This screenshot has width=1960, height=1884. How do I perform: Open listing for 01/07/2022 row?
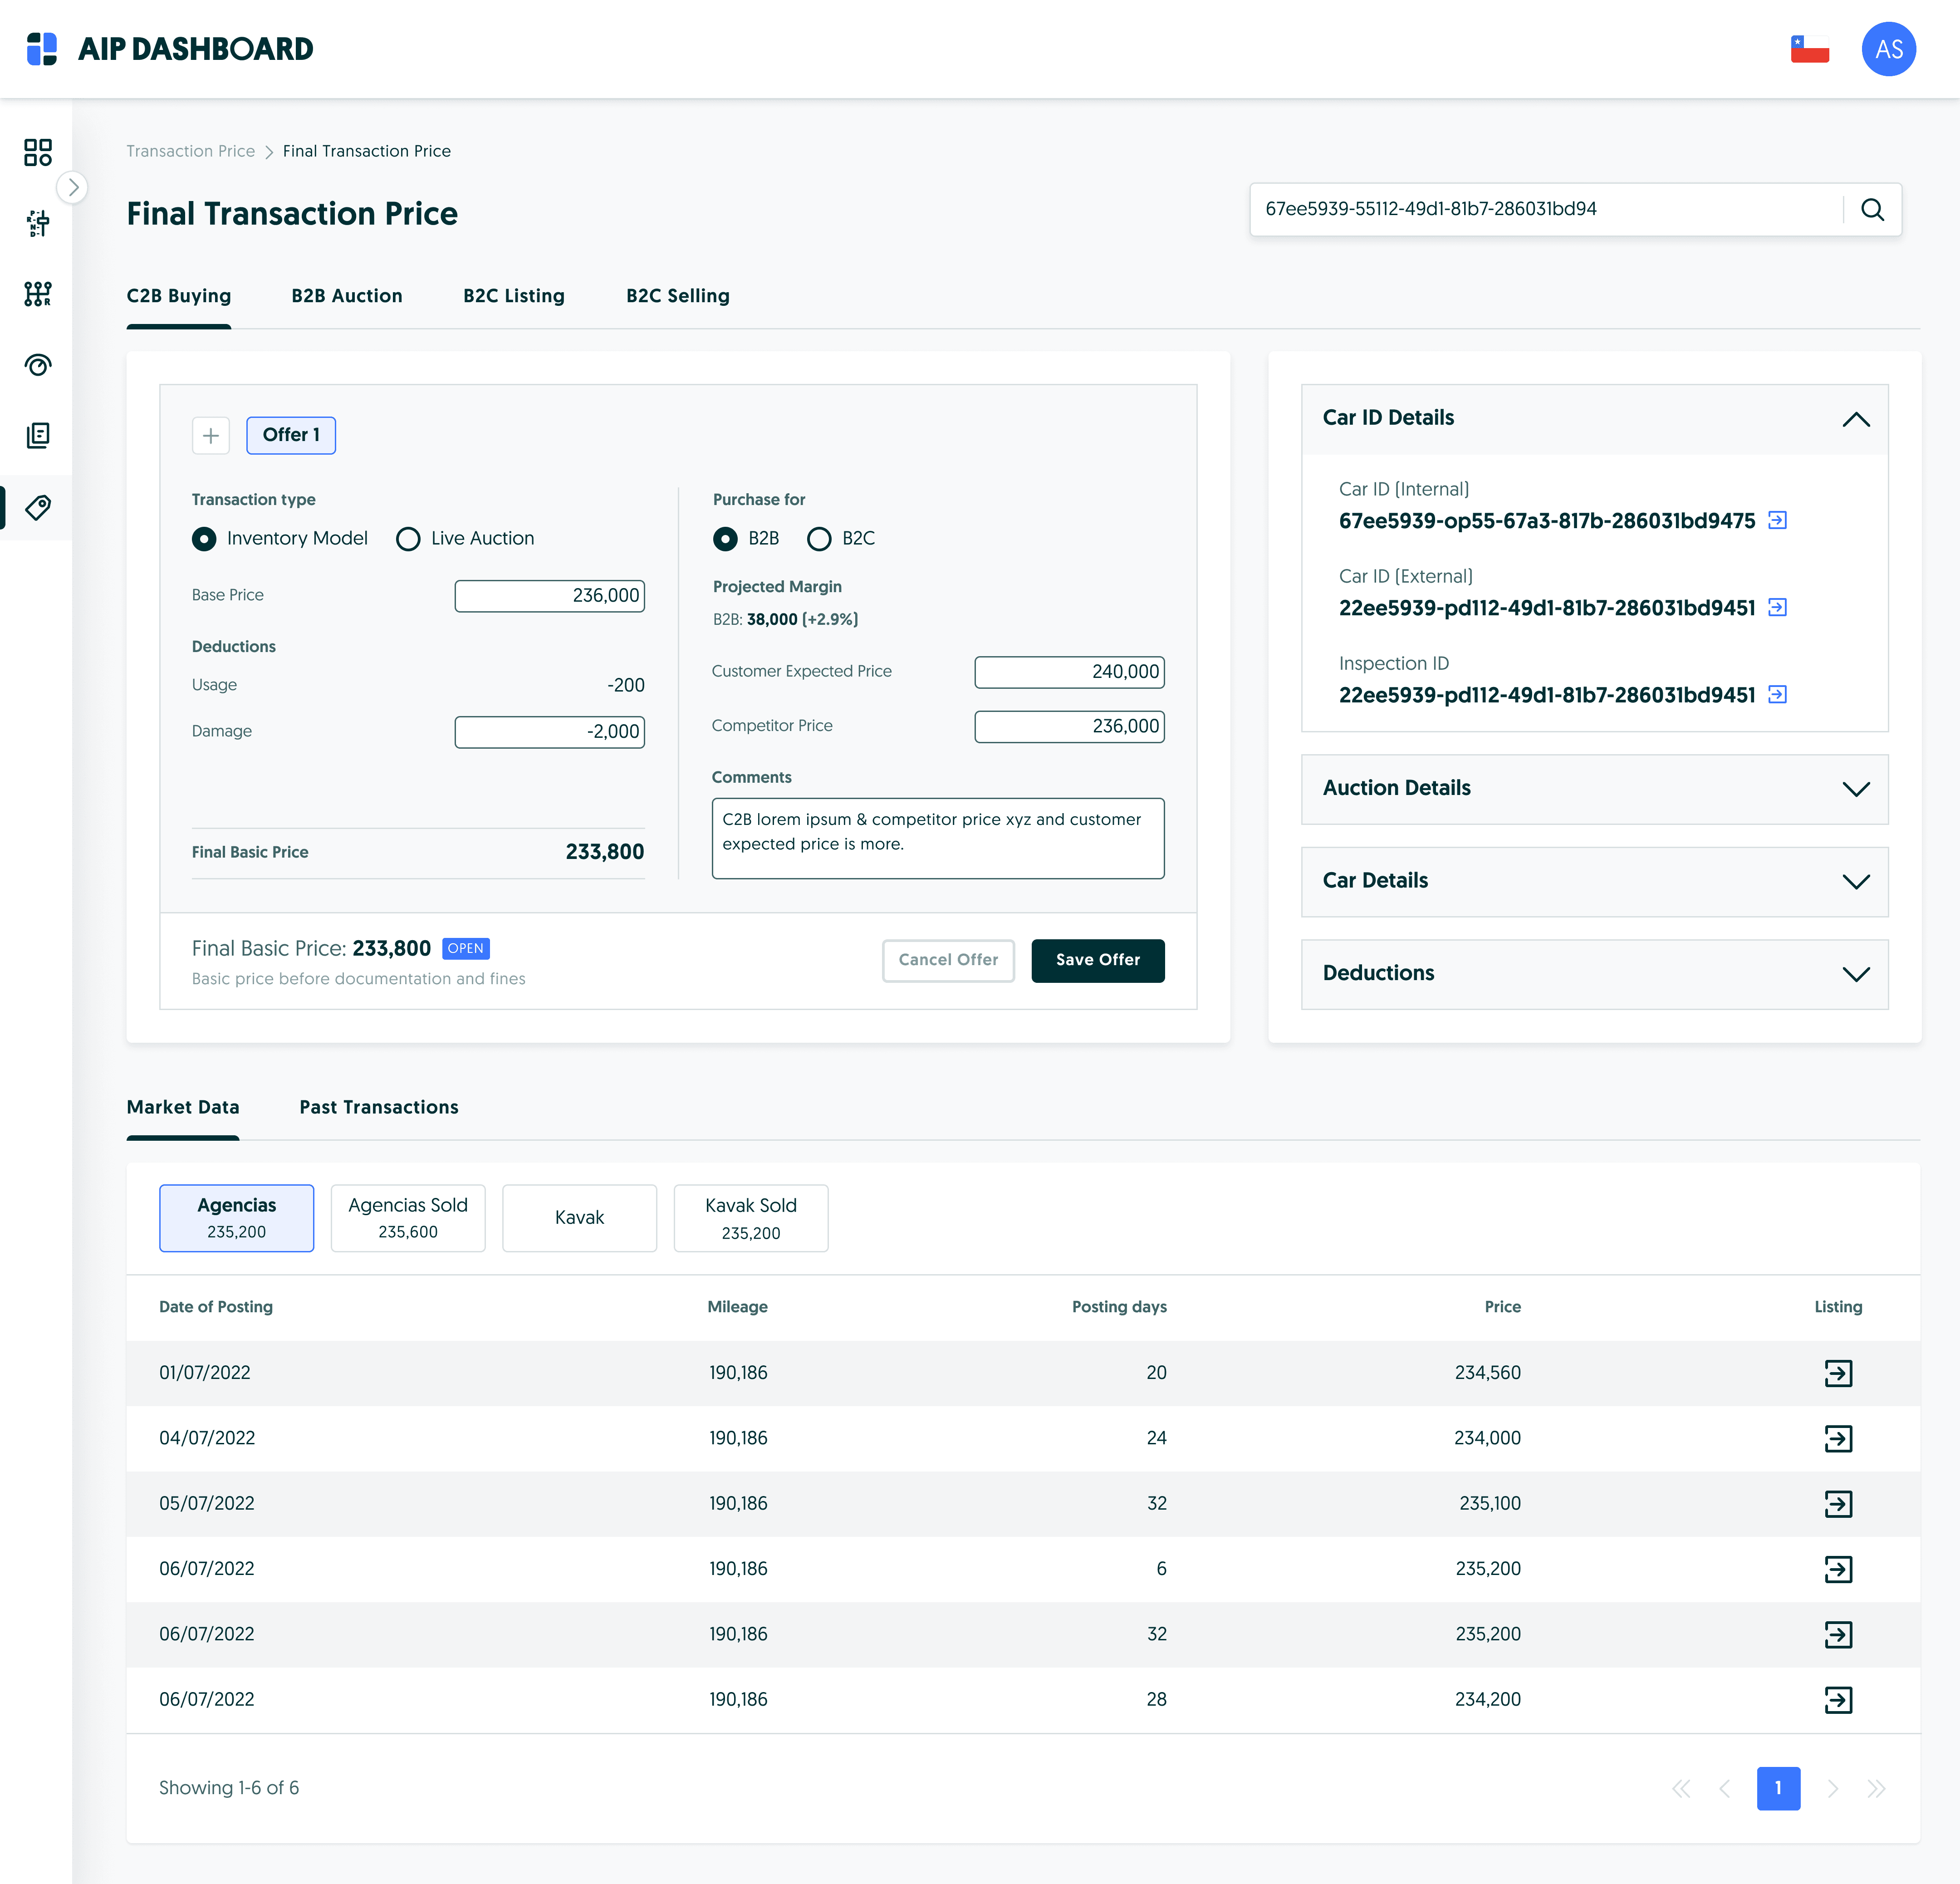click(x=1838, y=1373)
